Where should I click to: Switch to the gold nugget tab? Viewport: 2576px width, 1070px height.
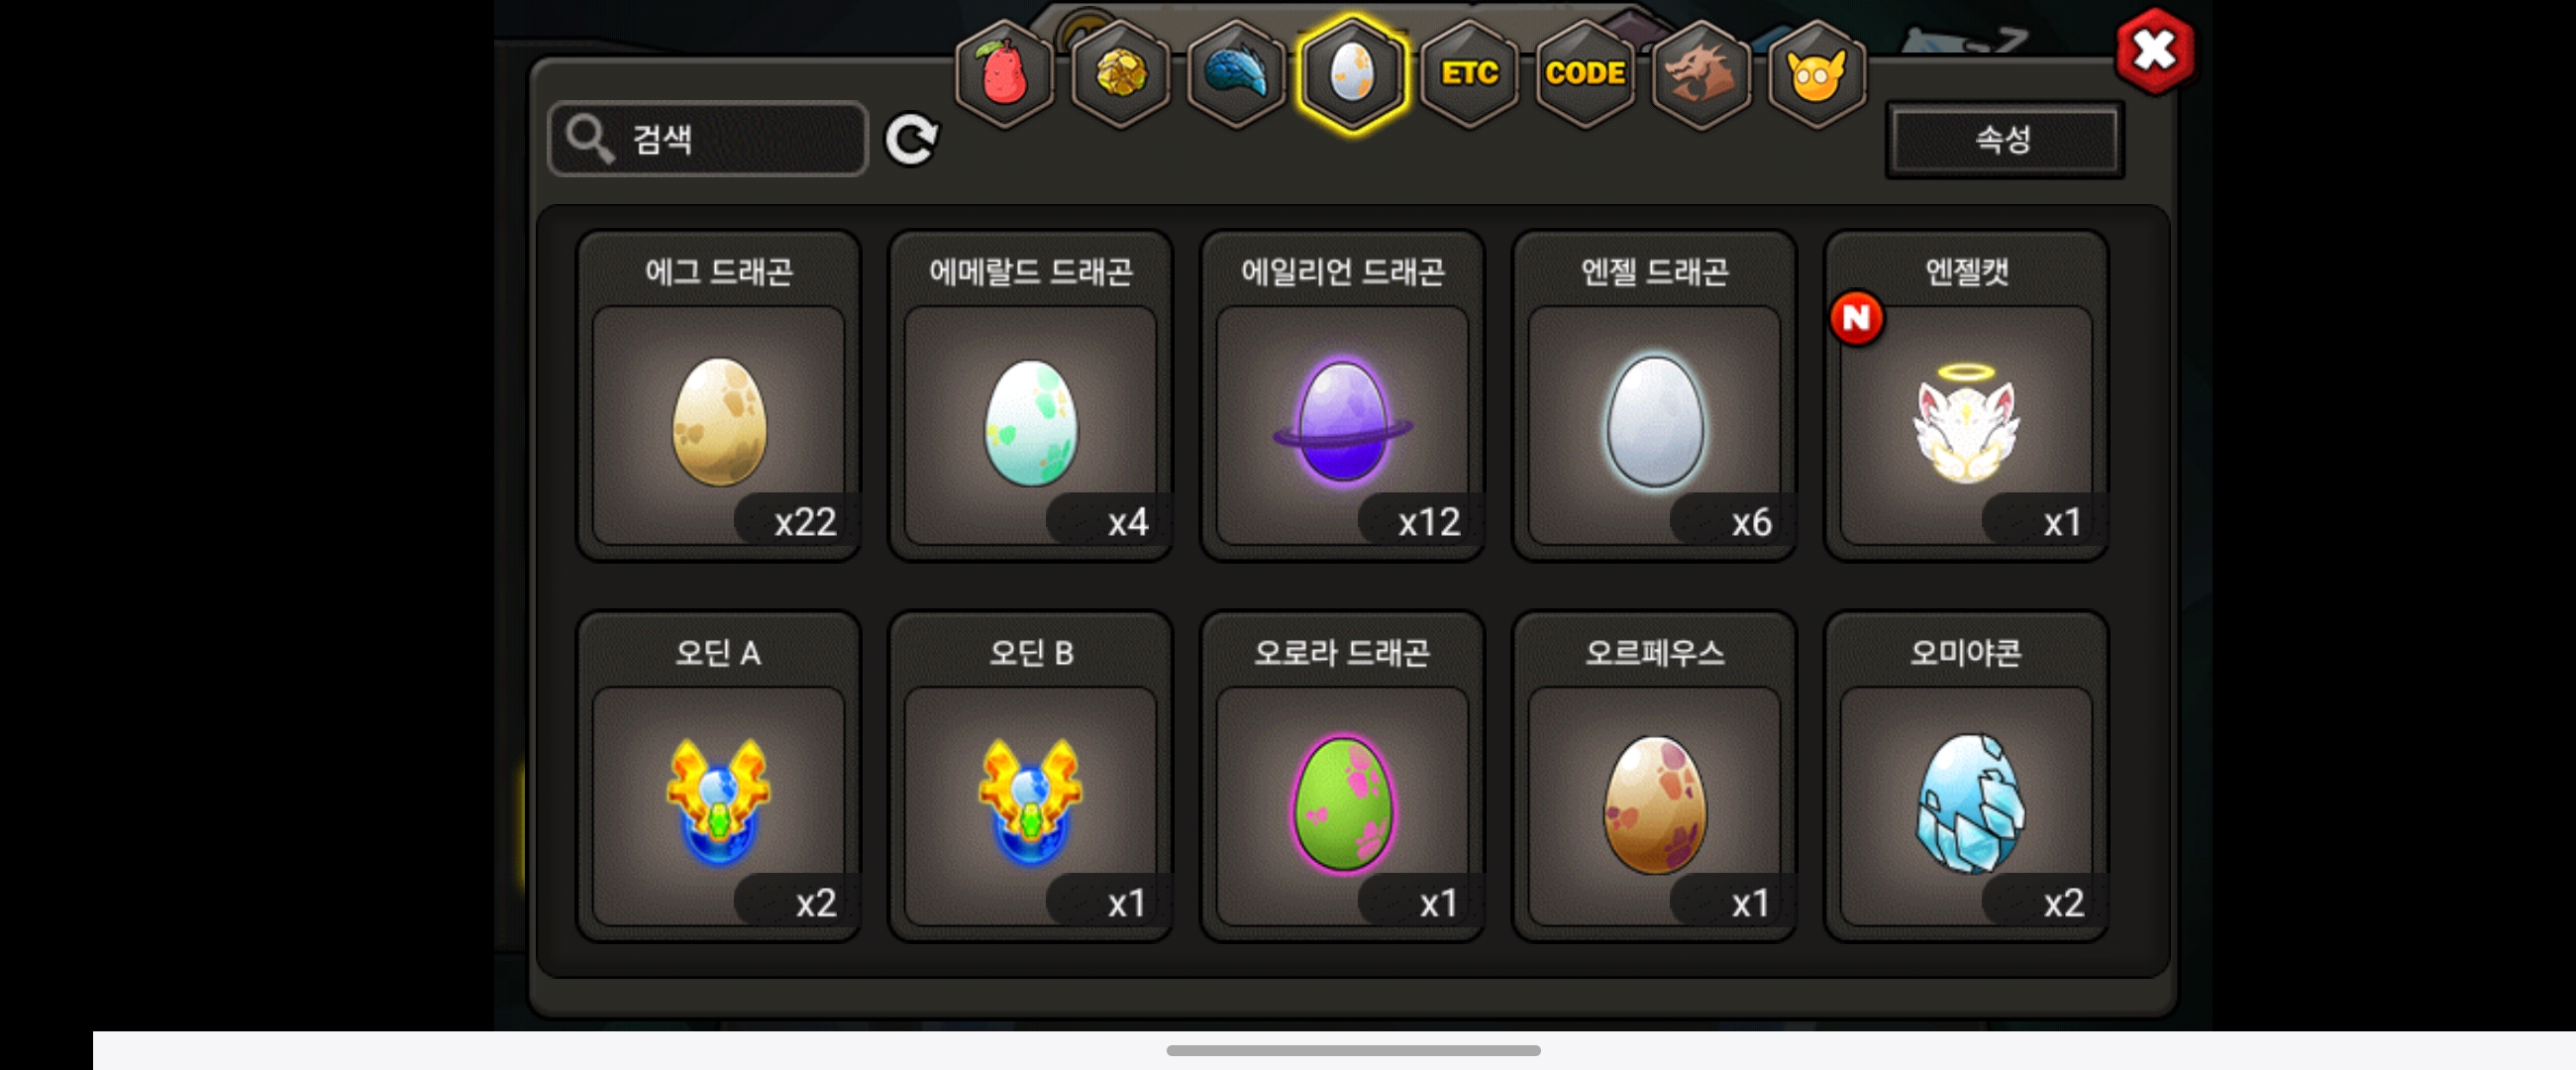pyautogui.click(x=1120, y=73)
